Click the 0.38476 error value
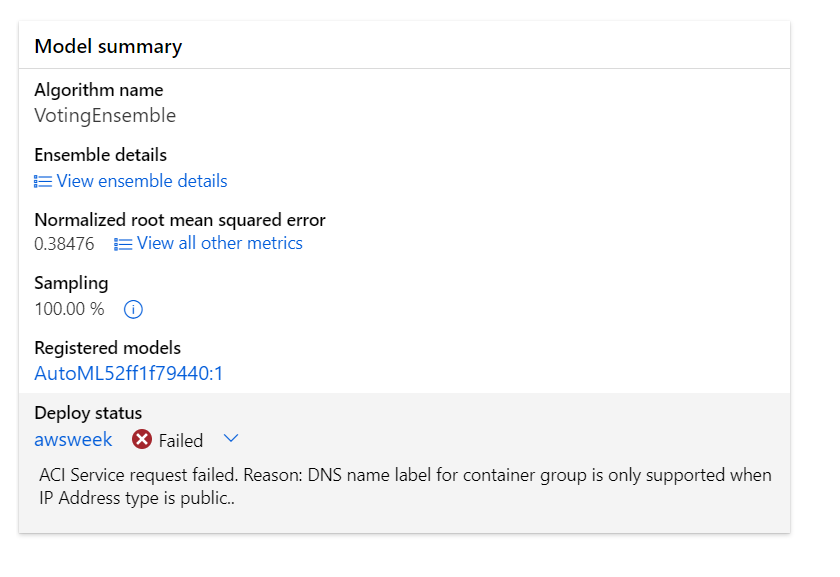This screenshot has width=840, height=577. [64, 244]
